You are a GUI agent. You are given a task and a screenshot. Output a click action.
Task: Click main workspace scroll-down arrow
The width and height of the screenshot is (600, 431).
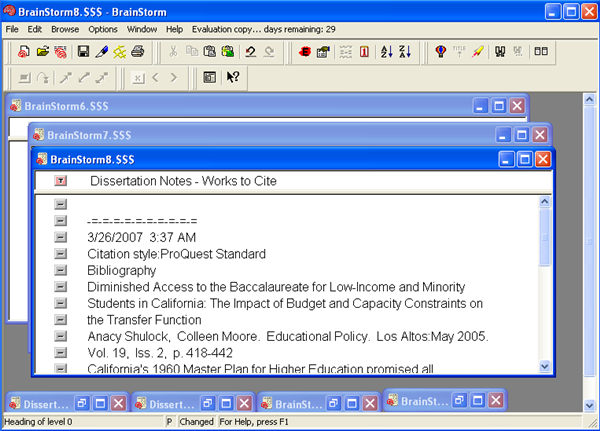[589, 405]
